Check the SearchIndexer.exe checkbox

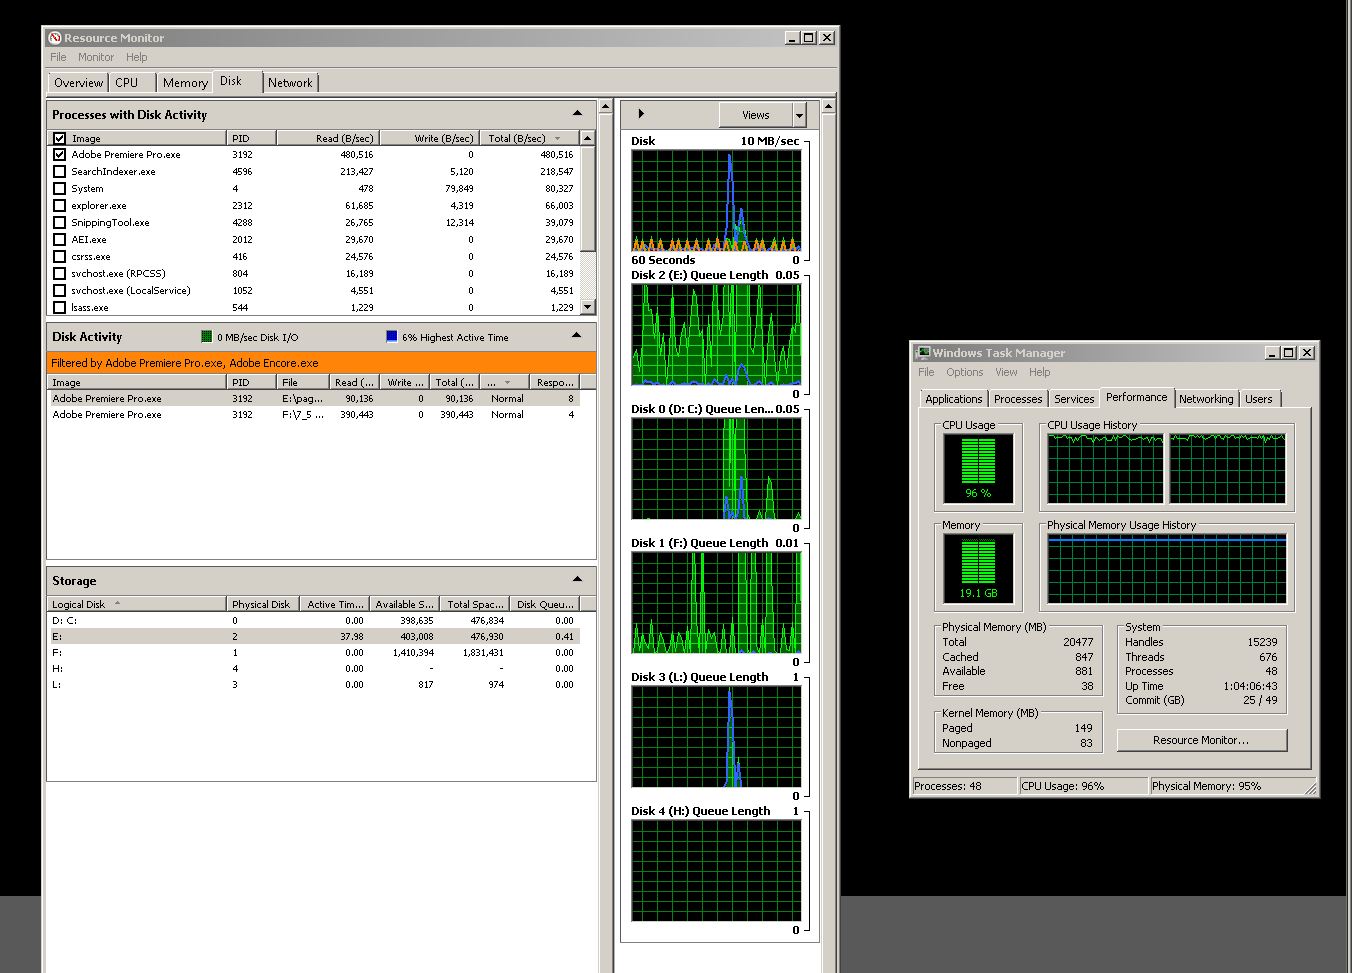coord(60,172)
